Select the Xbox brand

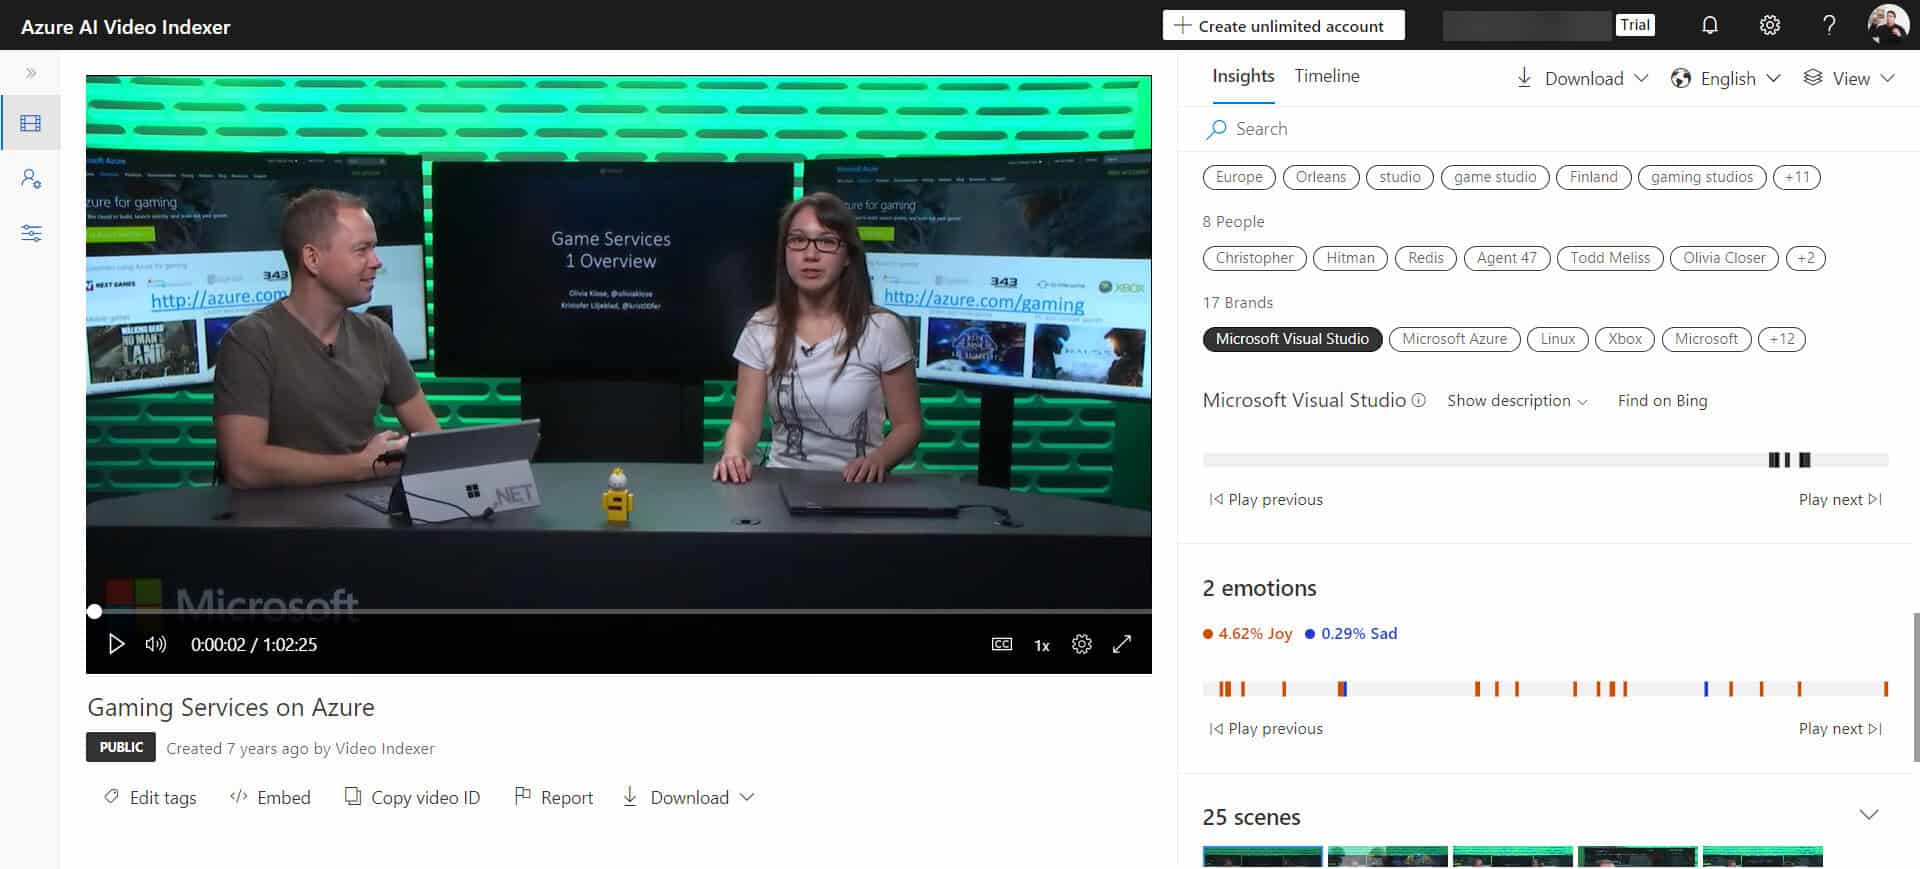(x=1625, y=339)
